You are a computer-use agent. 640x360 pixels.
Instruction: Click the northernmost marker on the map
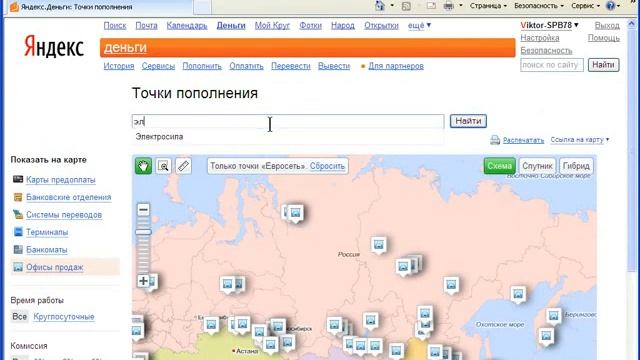[295, 213]
